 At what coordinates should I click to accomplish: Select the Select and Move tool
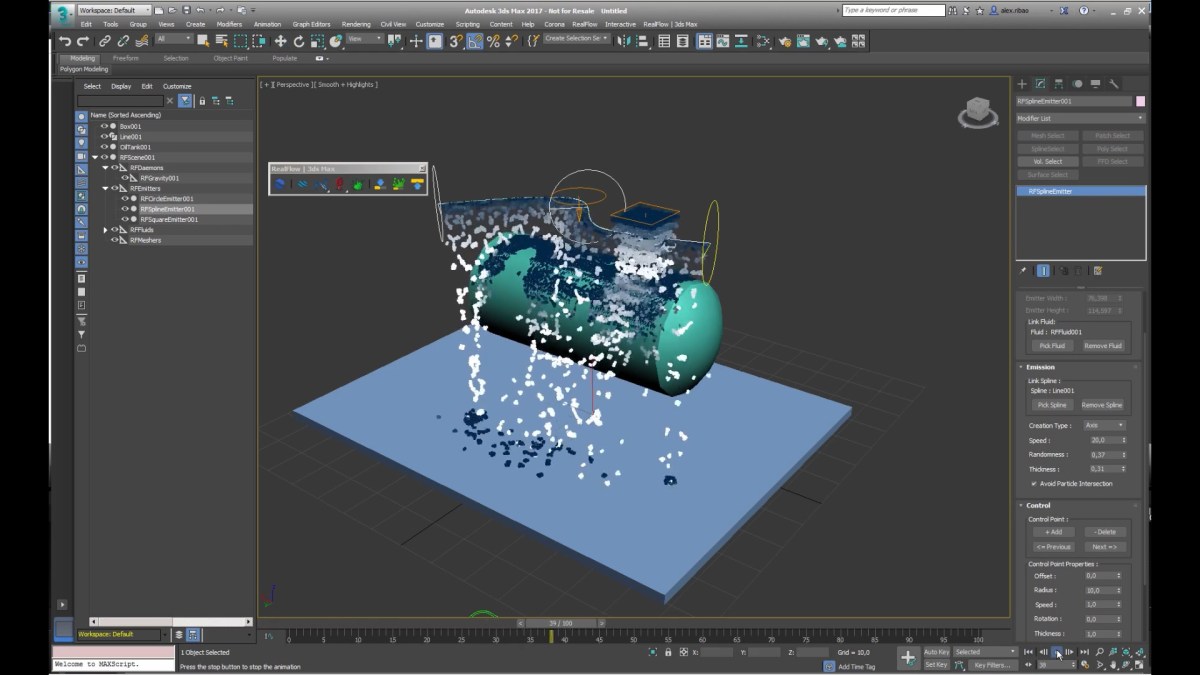click(281, 41)
